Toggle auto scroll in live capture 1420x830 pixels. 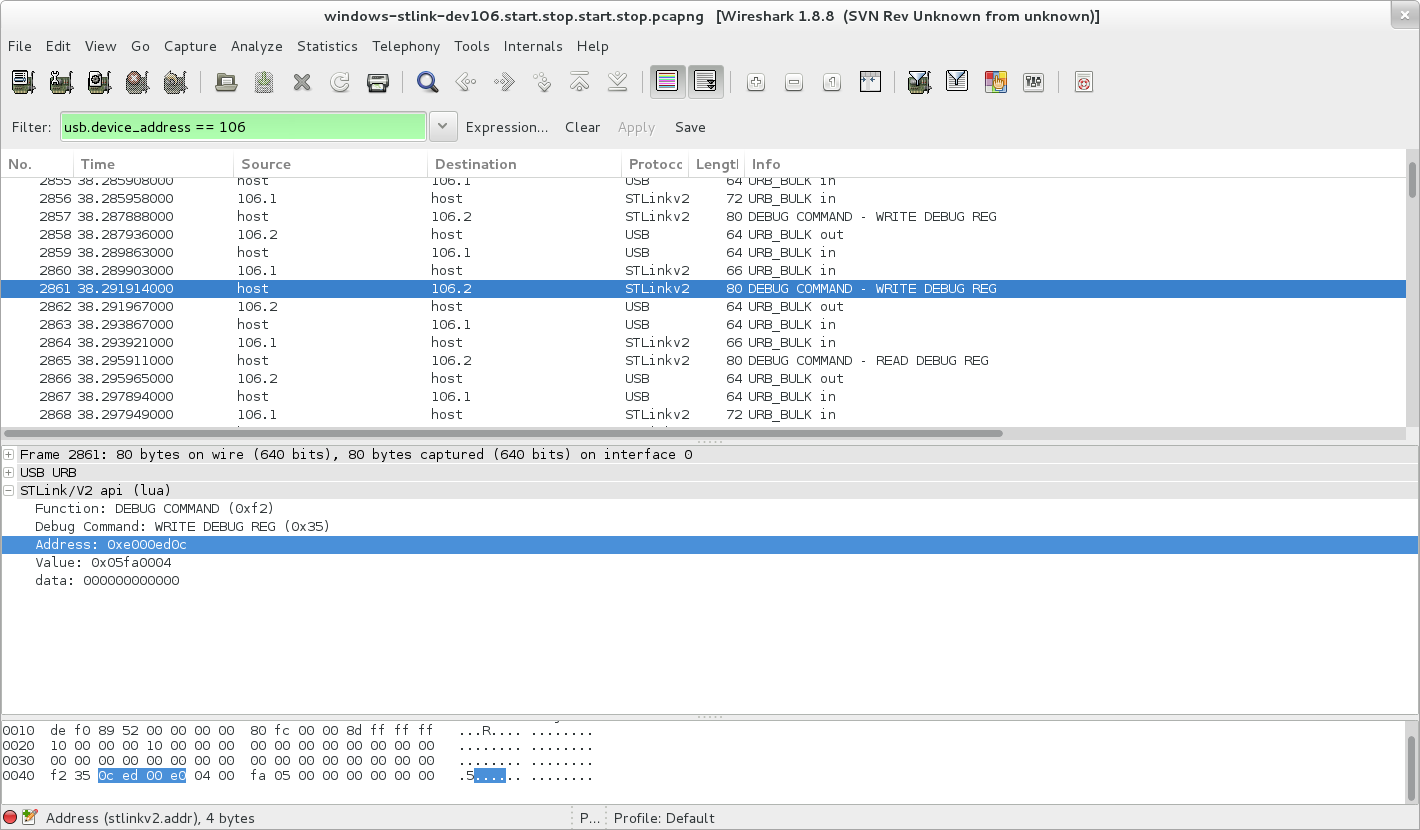click(x=706, y=82)
